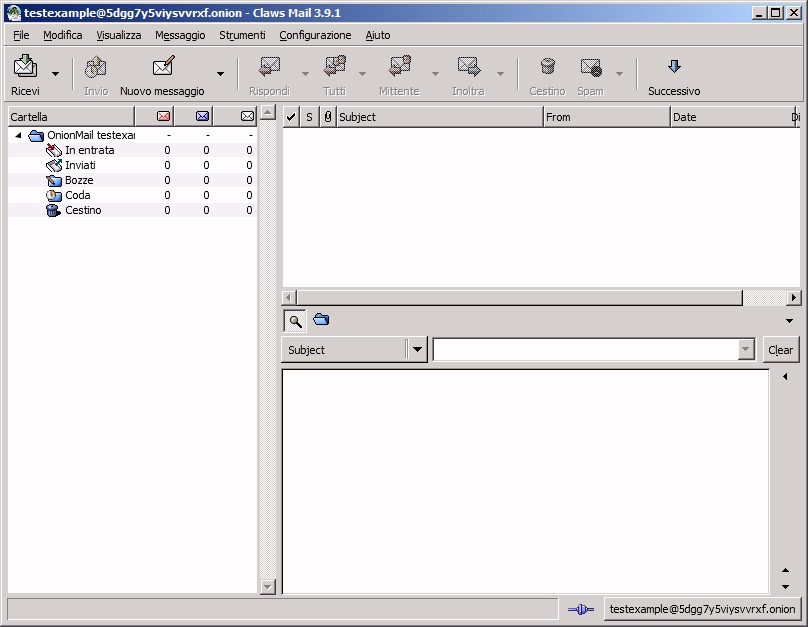Toggle the quick search magnifier button
Viewport: 808px width, 627px height.
[x=295, y=321]
